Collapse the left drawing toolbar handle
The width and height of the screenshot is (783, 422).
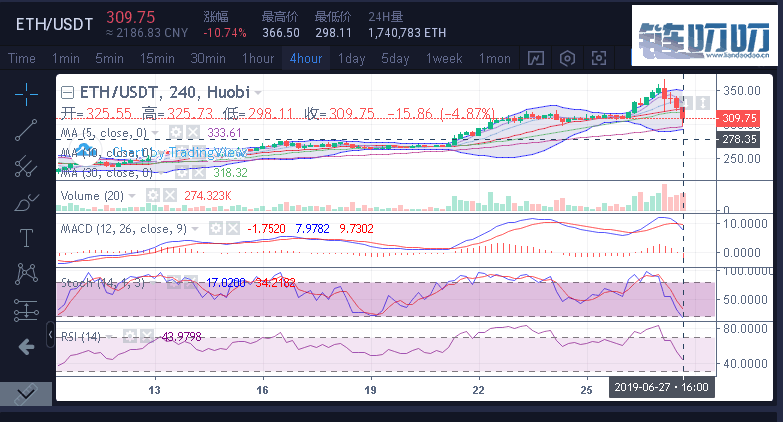tap(50, 335)
